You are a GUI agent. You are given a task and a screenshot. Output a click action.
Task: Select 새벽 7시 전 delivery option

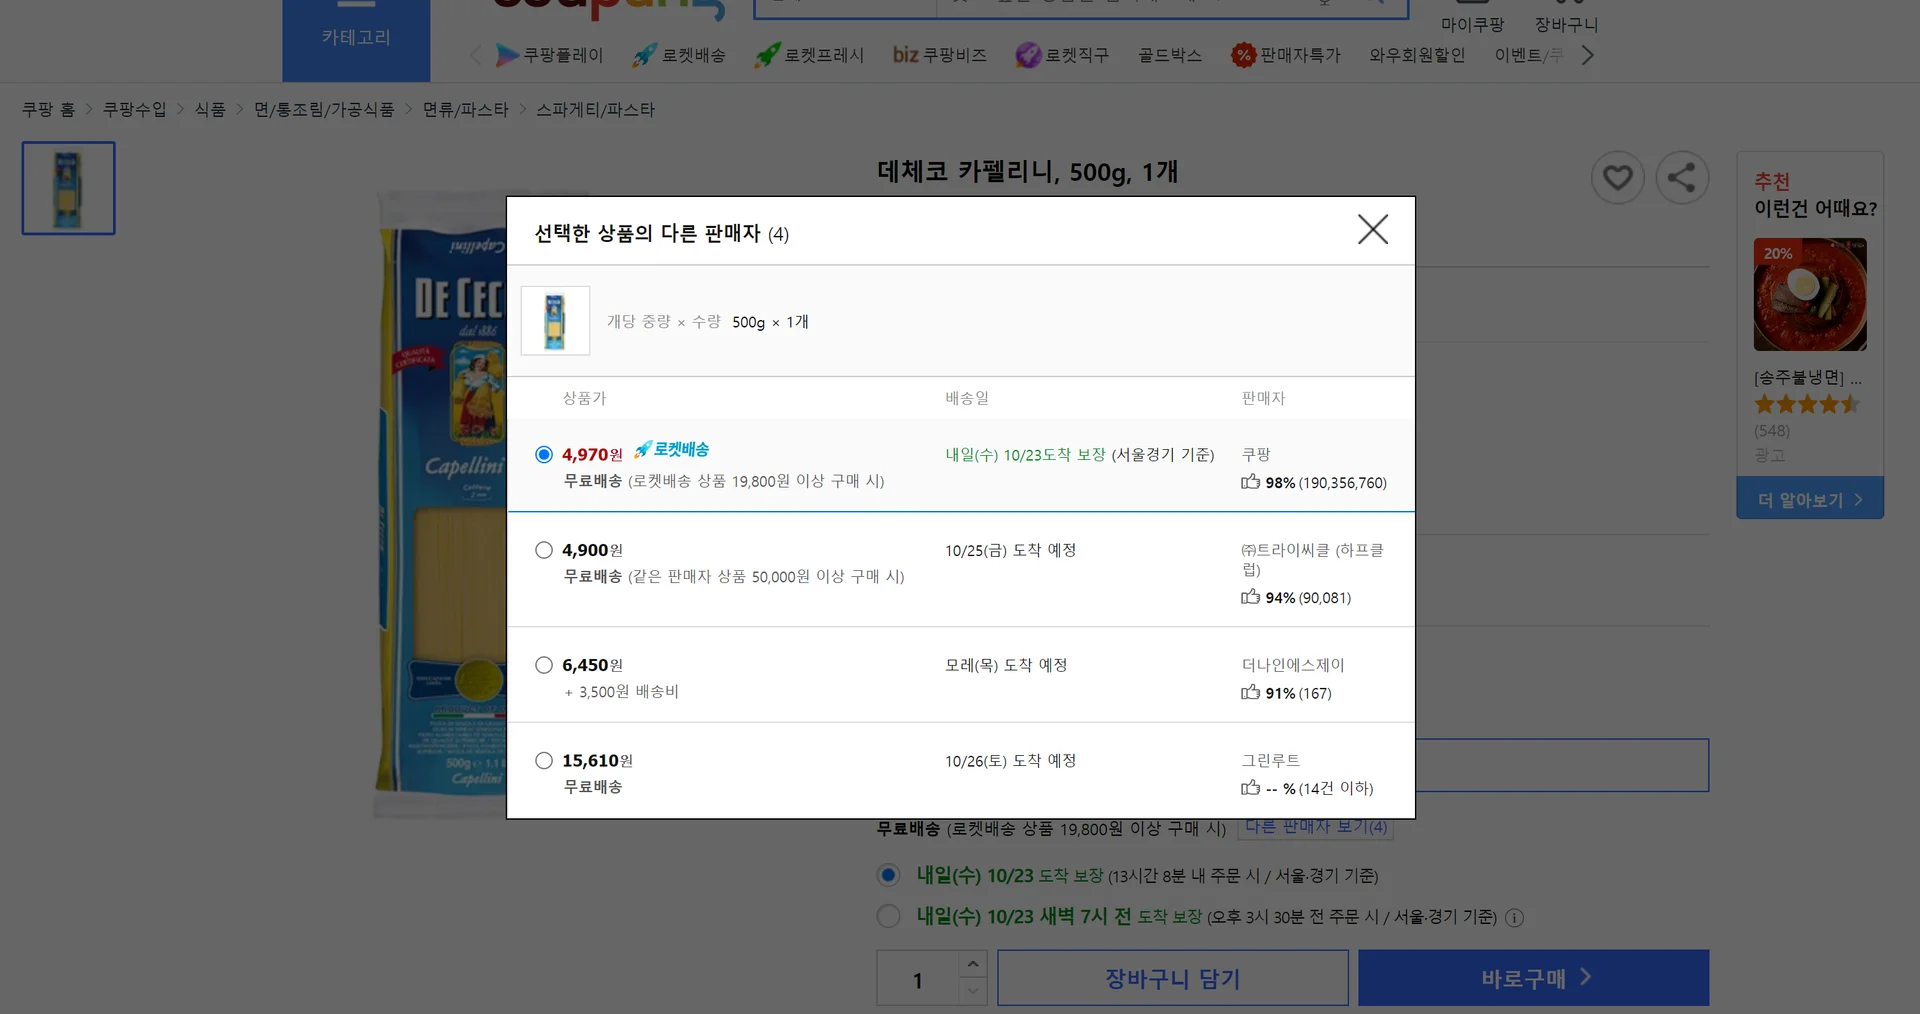tap(888, 916)
